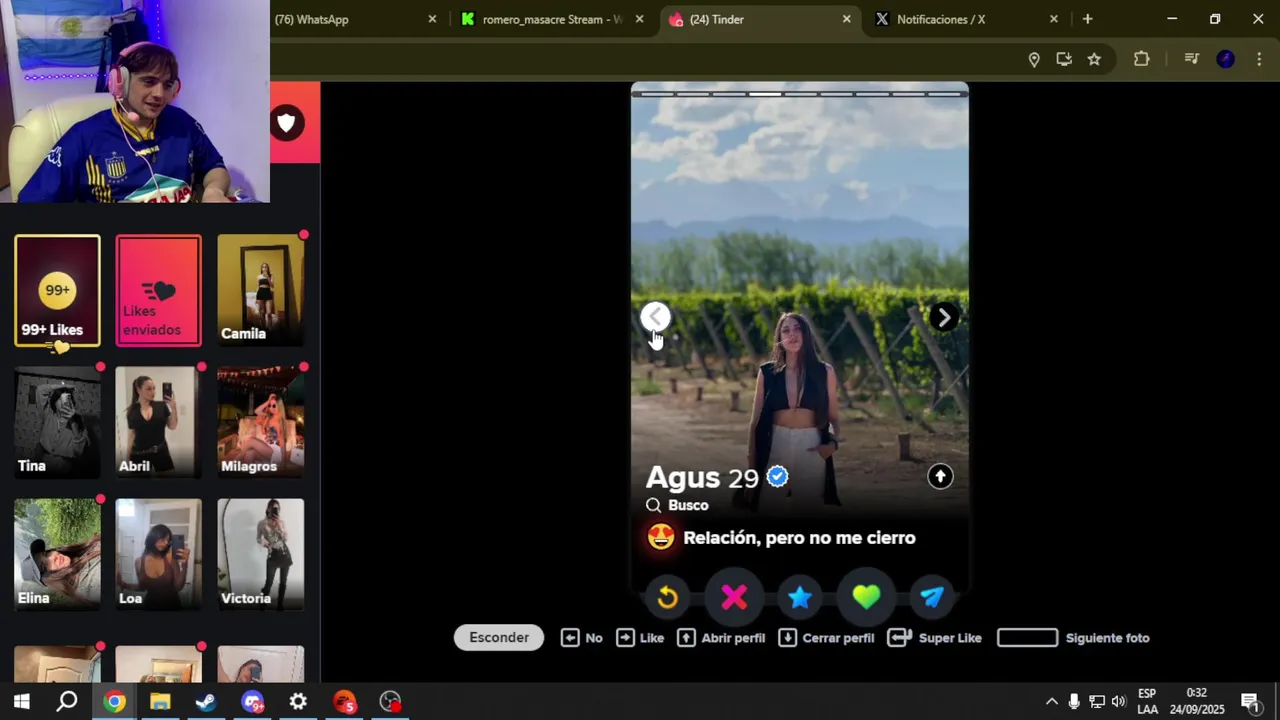Open the Chrome extensions puzzle icon

pyautogui.click(x=1141, y=59)
